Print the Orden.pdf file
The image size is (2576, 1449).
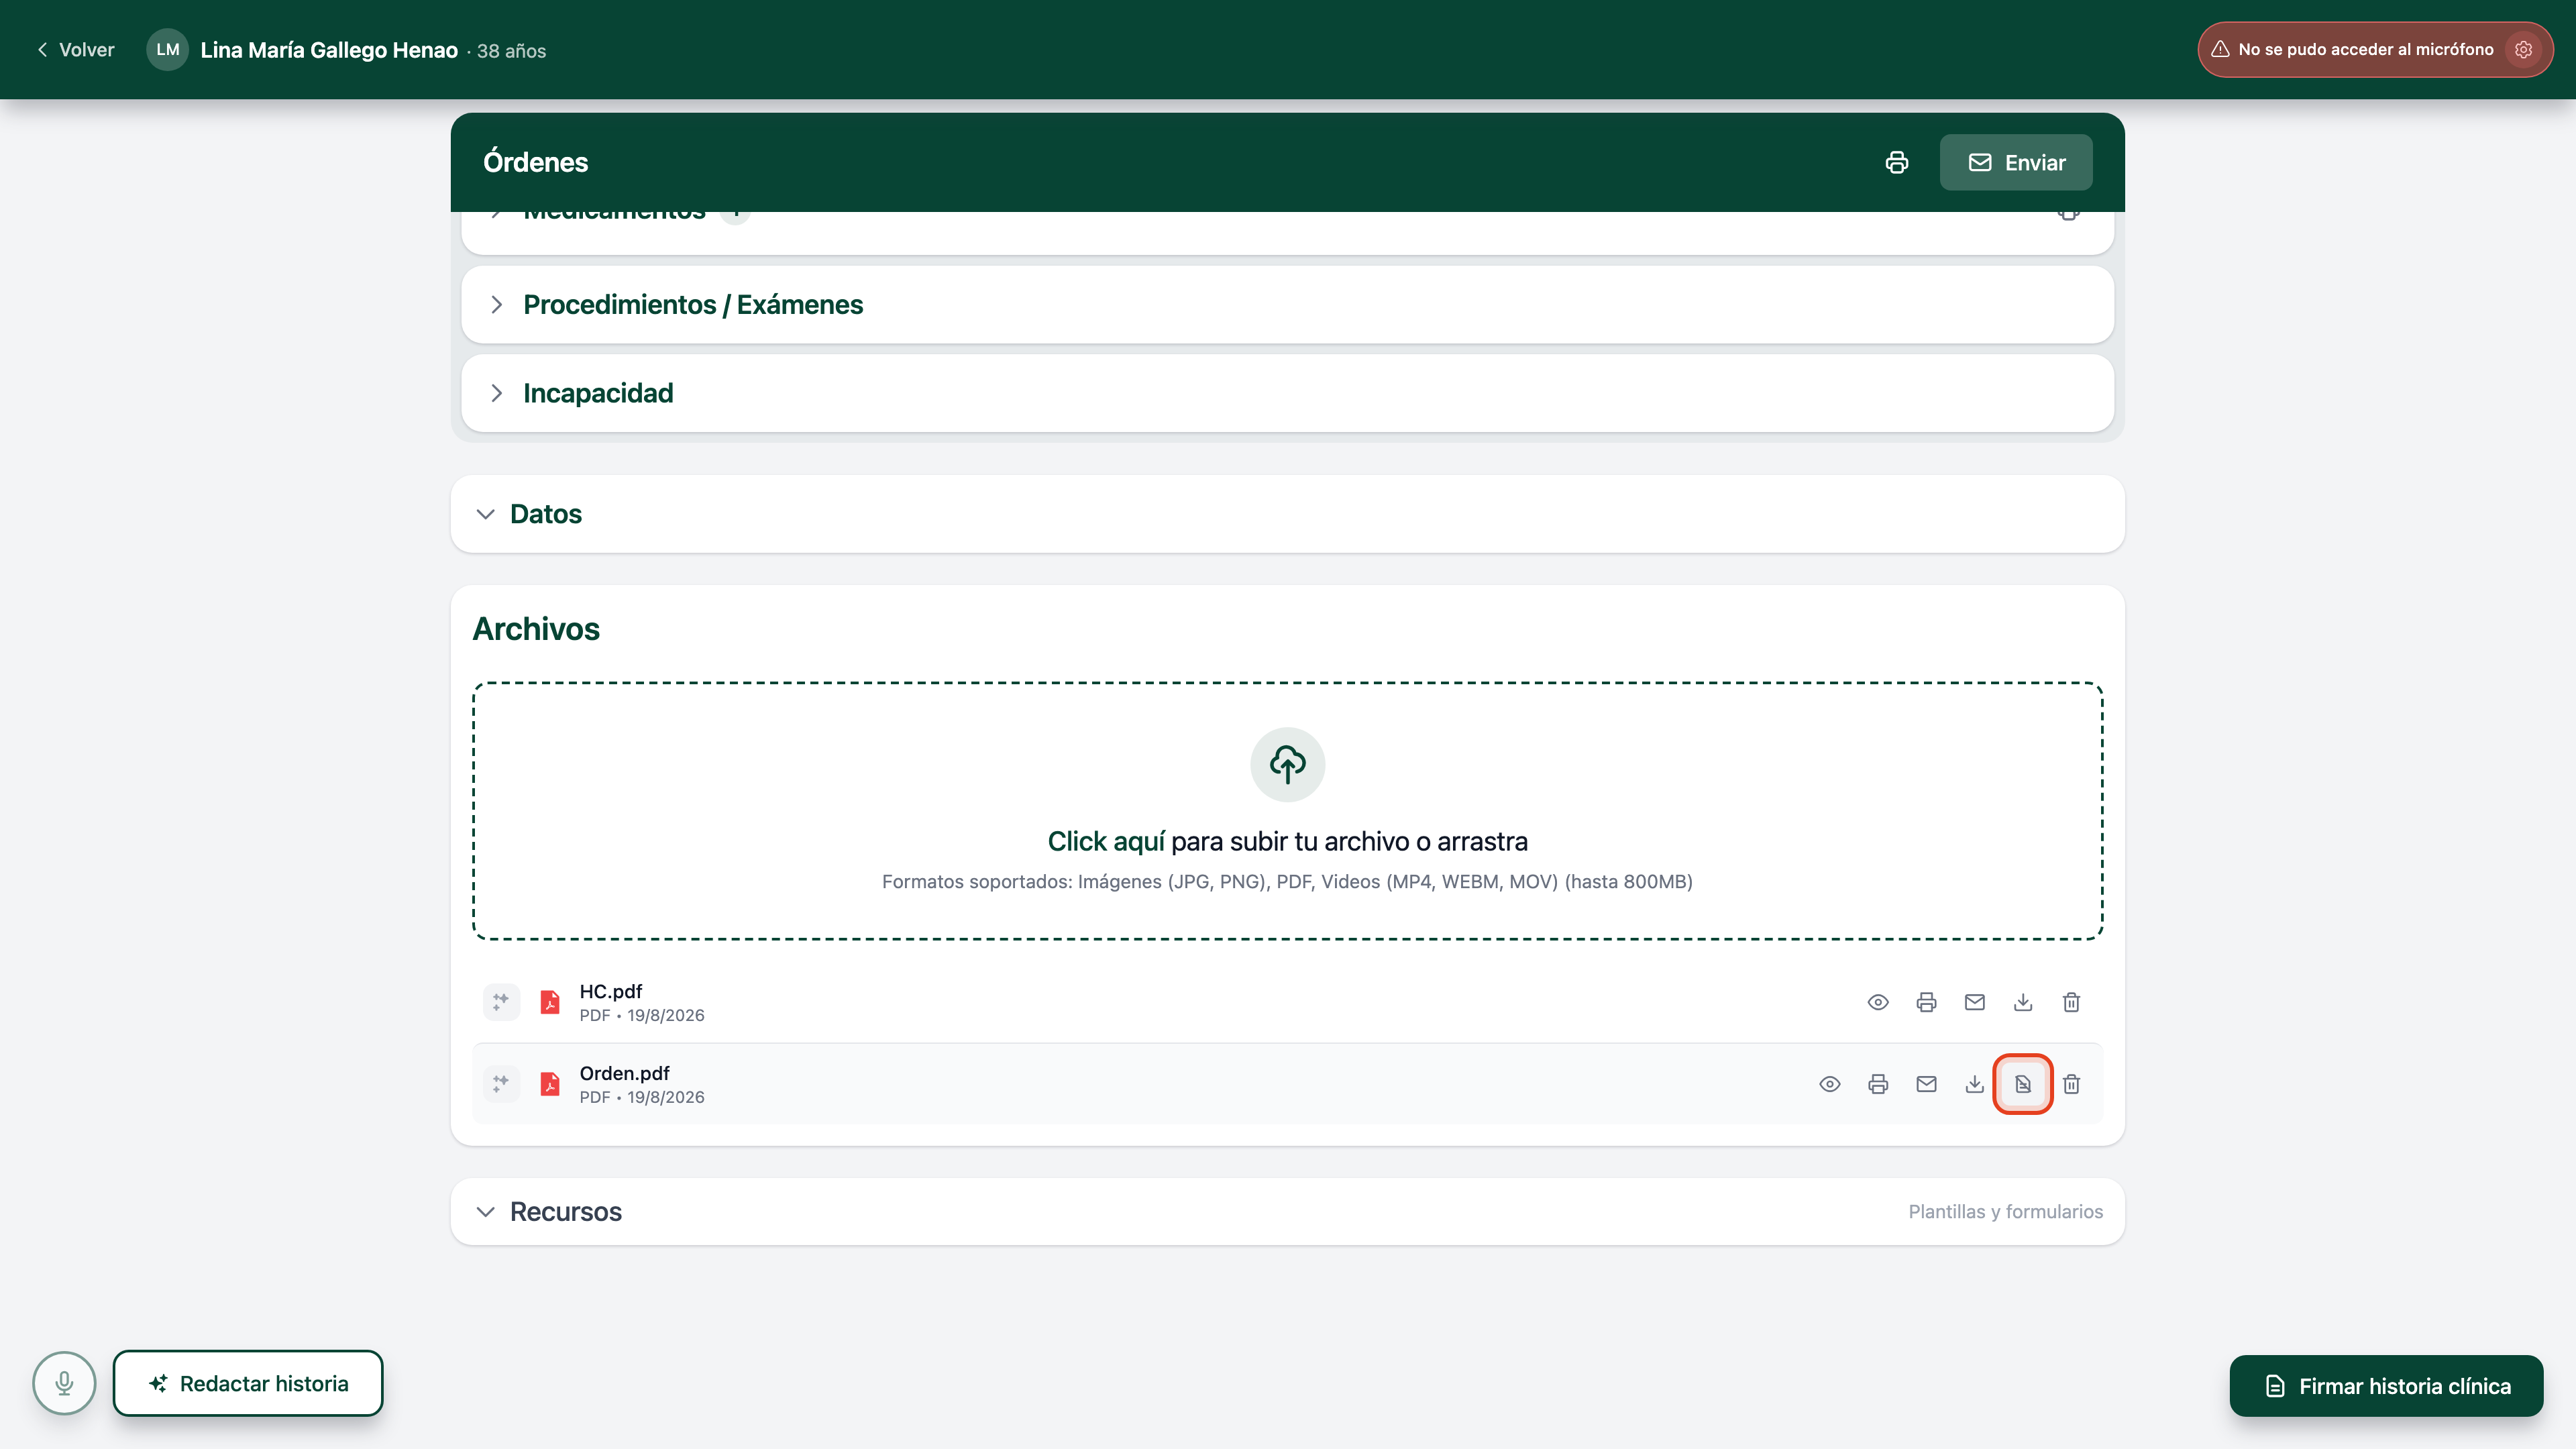pyautogui.click(x=1878, y=1084)
